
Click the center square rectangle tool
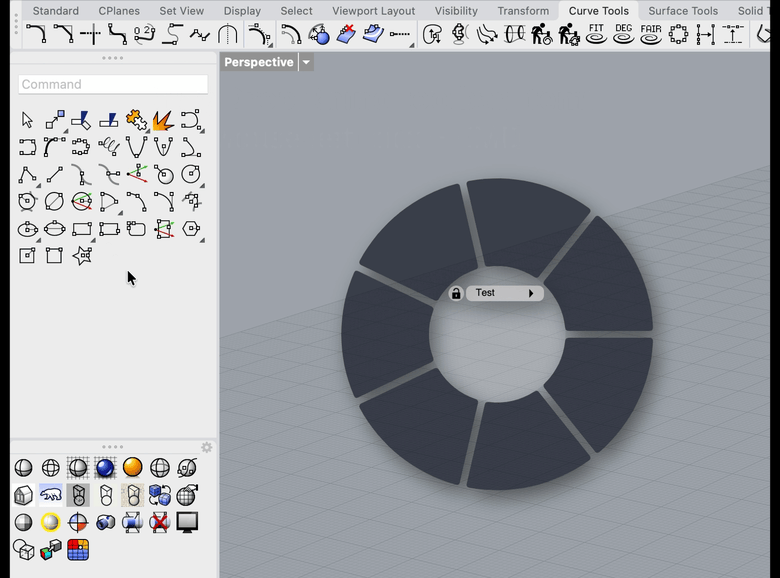click(x=27, y=256)
